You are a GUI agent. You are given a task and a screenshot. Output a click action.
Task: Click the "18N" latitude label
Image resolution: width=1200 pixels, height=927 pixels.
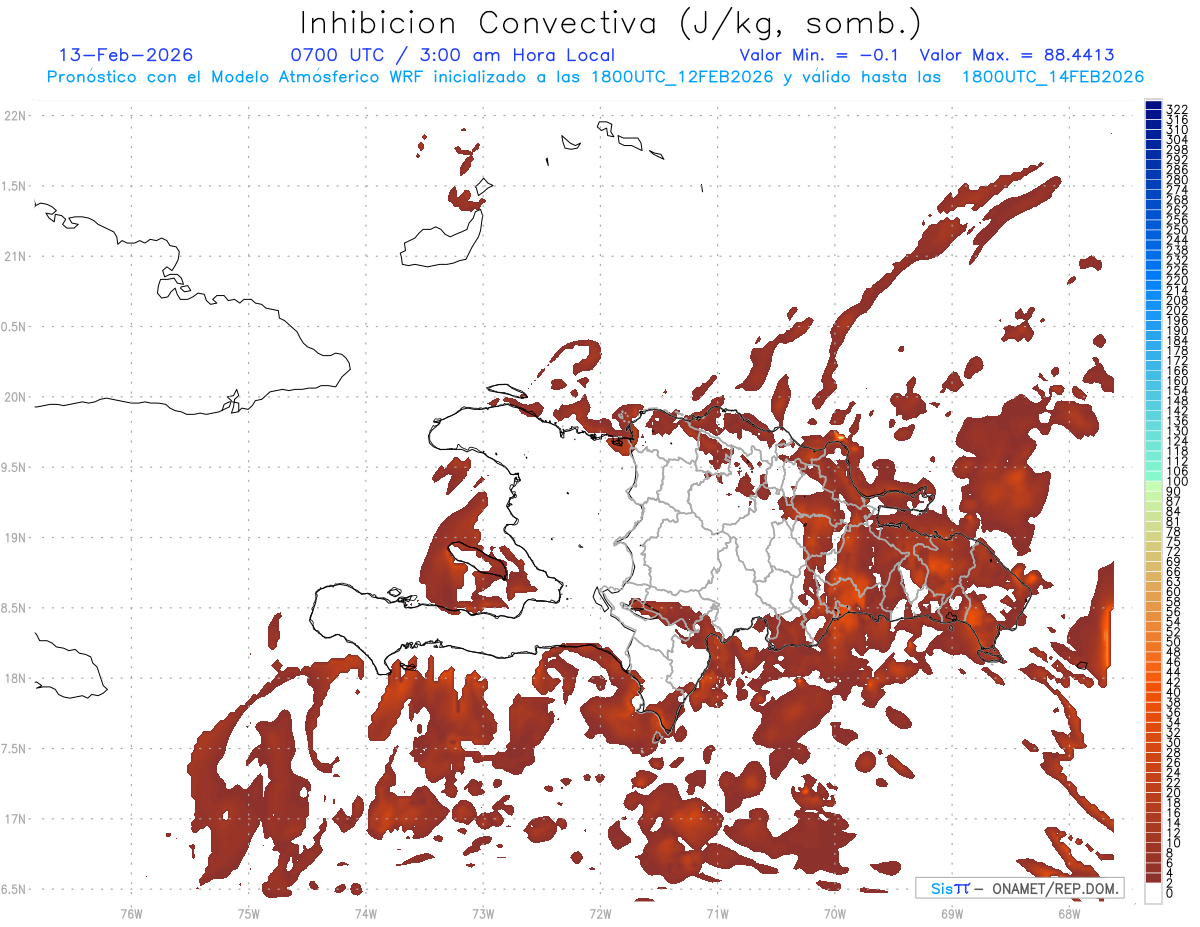pyautogui.click(x=15, y=679)
